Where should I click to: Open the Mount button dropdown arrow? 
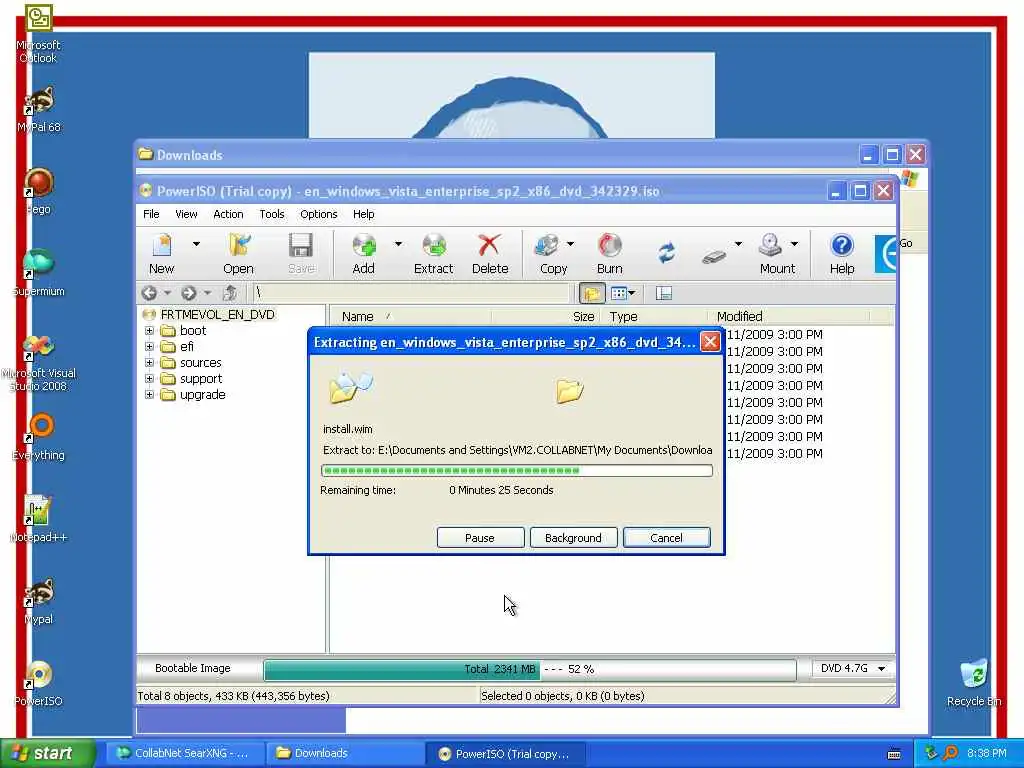pyautogui.click(x=794, y=244)
